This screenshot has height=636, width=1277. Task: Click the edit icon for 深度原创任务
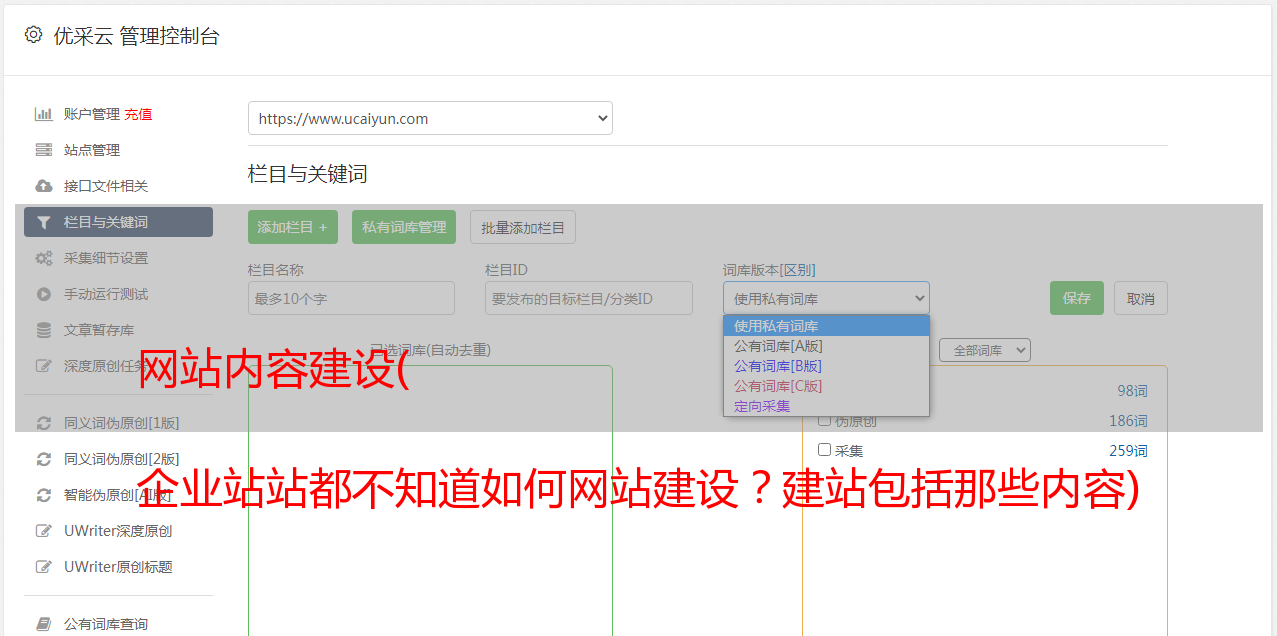pos(44,366)
